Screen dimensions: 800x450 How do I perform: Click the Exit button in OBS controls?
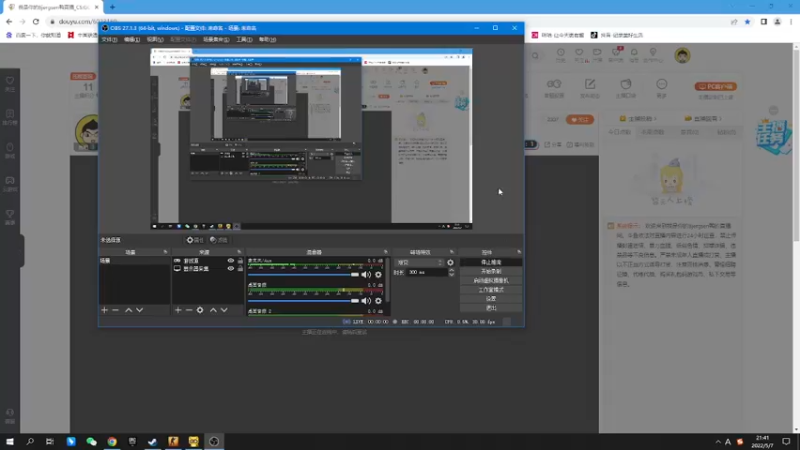[x=491, y=308]
